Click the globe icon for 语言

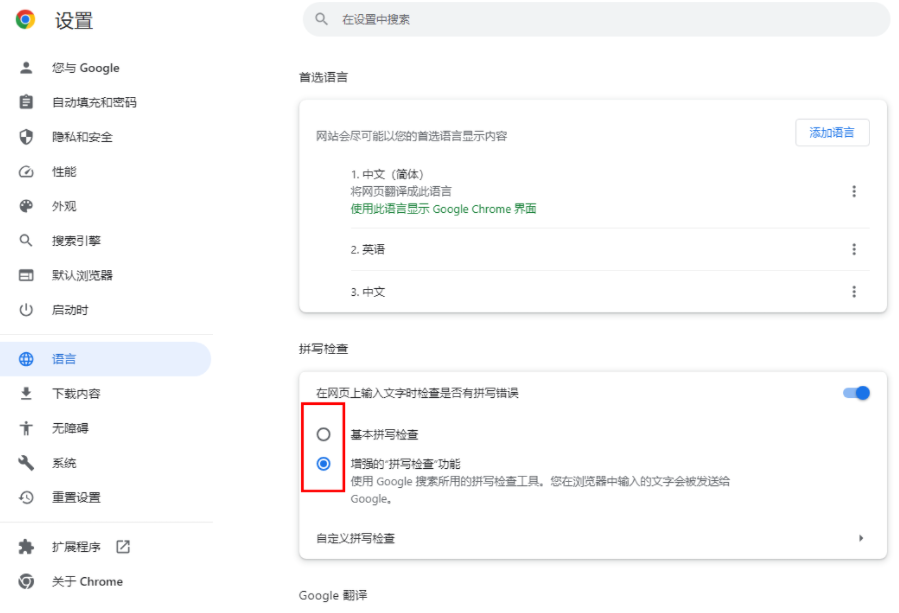pos(26,359)
